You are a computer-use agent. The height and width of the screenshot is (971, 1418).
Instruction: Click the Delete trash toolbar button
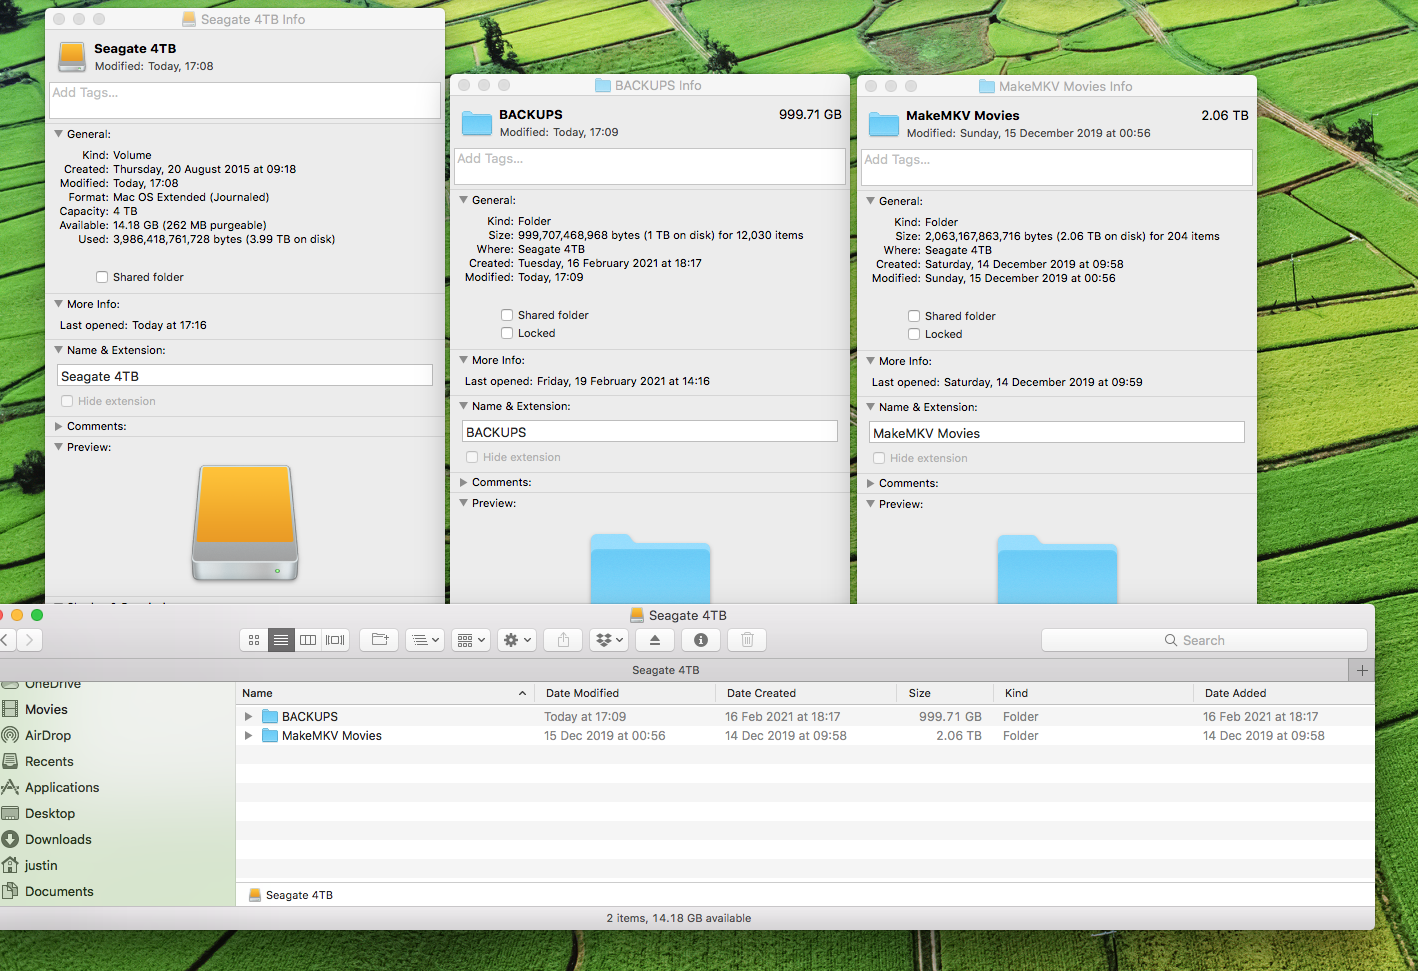point(747,640)
